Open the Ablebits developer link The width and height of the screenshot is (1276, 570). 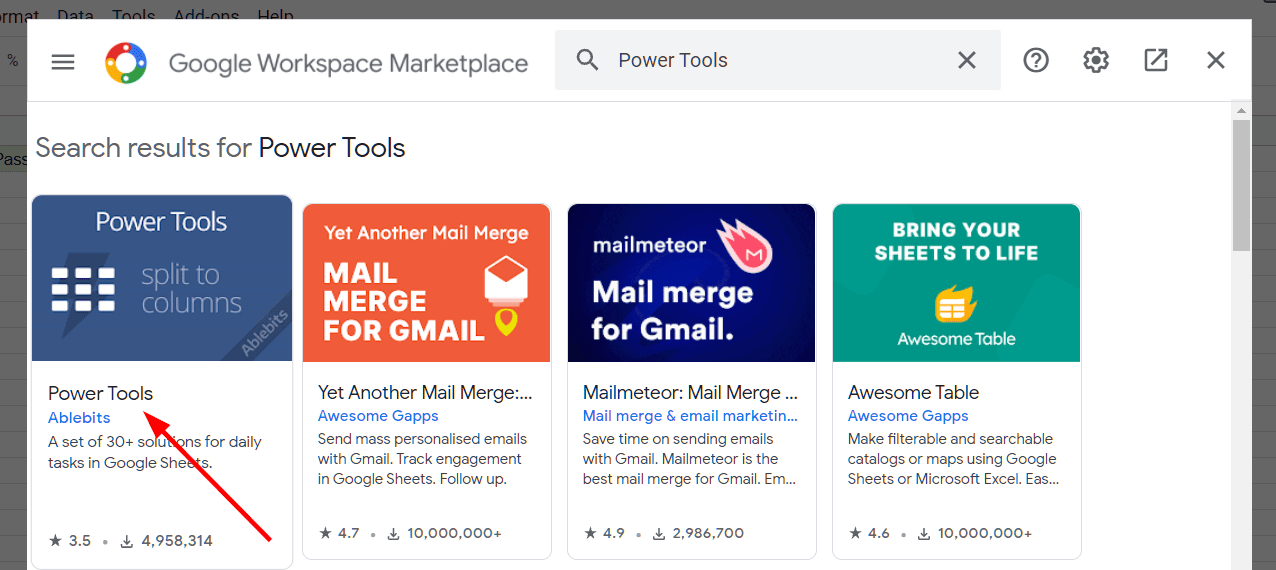tap(79, 418)
